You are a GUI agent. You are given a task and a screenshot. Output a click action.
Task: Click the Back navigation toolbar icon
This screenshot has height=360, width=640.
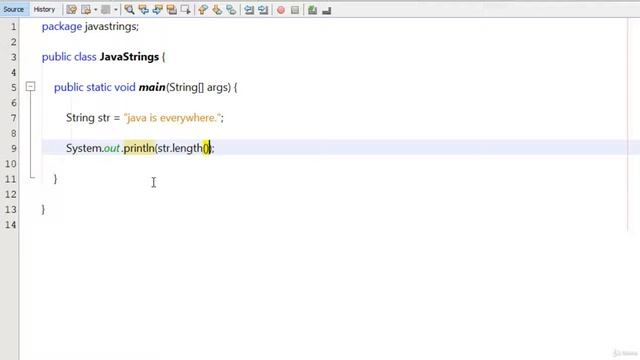86,10
